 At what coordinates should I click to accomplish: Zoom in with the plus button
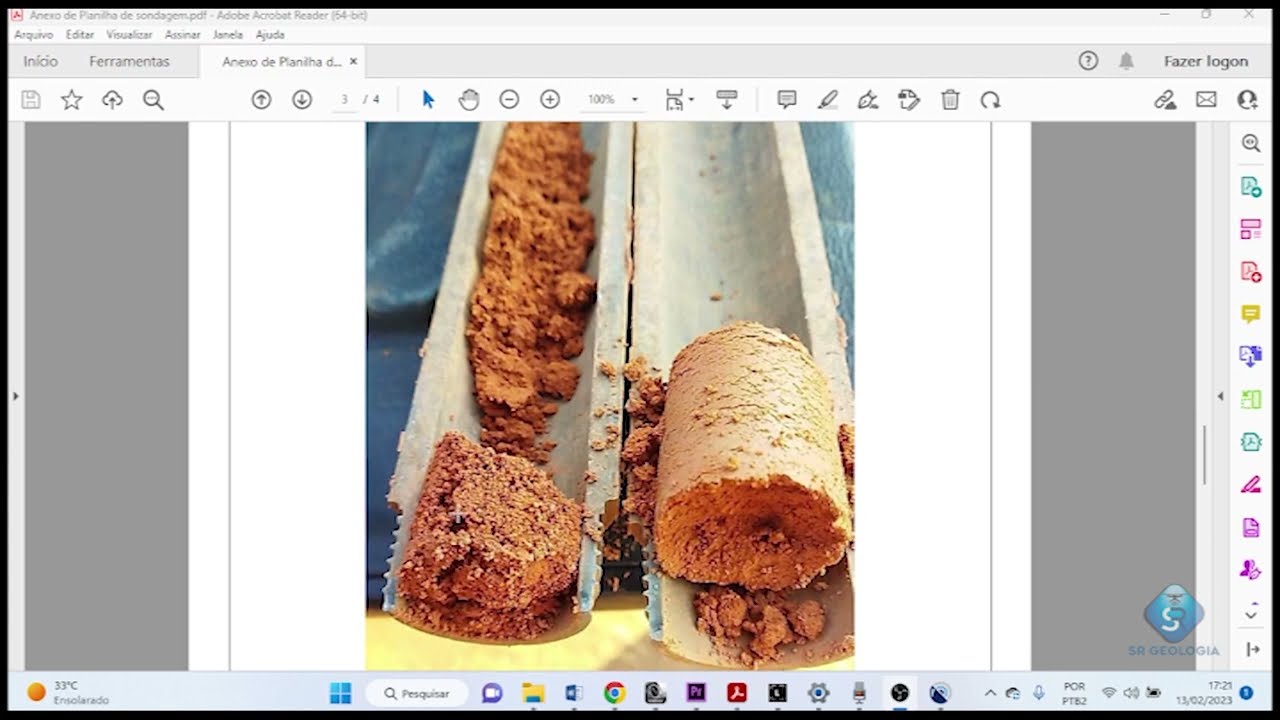click(x=550, y=100)
